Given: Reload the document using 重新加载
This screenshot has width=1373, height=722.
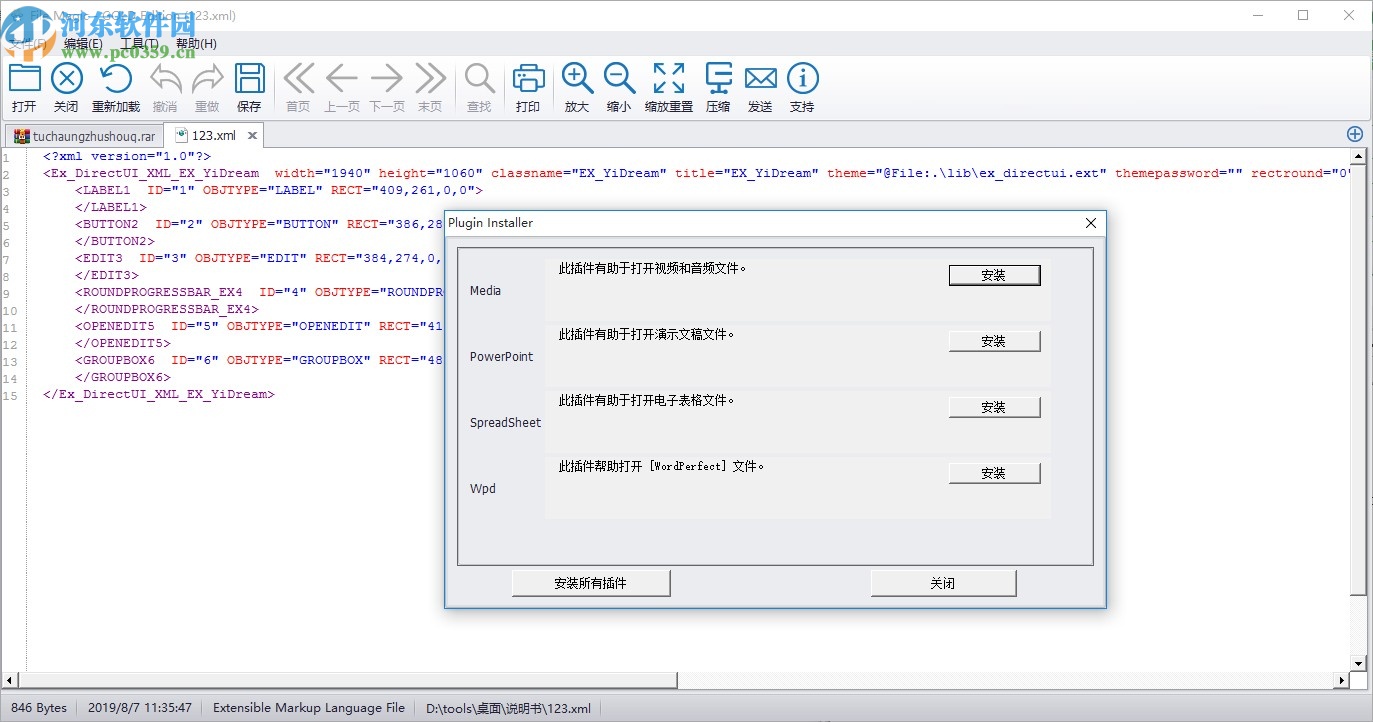Looking at the screenshot, I should pyautogui.click(x=114, y=85).
